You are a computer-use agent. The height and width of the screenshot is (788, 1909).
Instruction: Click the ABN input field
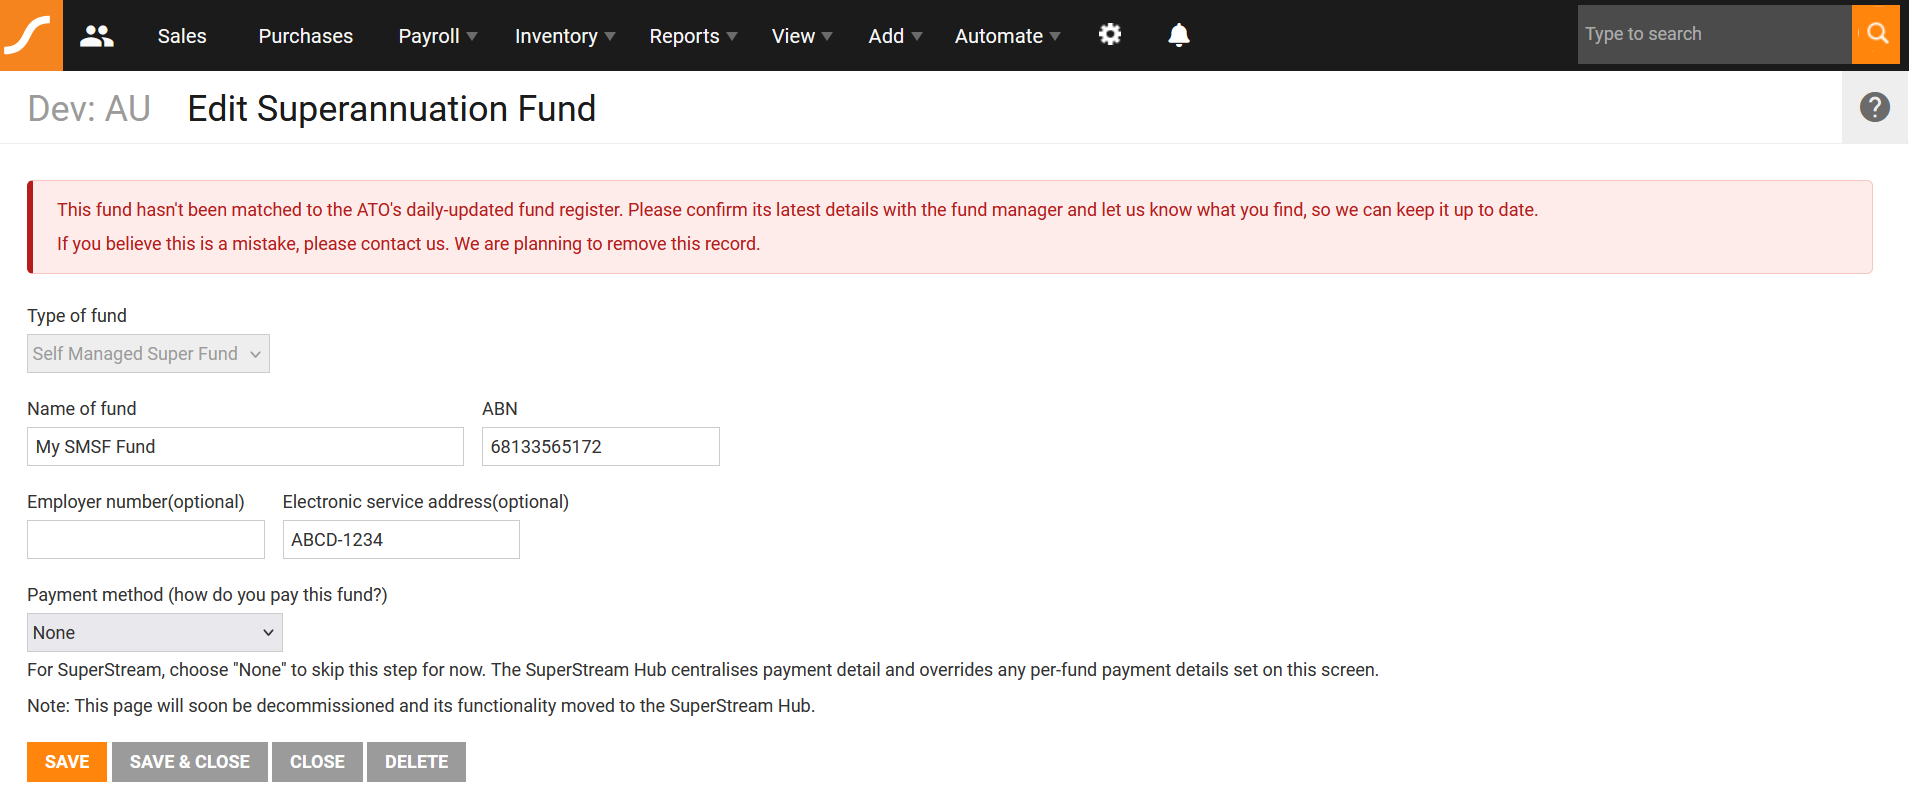[601, 447]
